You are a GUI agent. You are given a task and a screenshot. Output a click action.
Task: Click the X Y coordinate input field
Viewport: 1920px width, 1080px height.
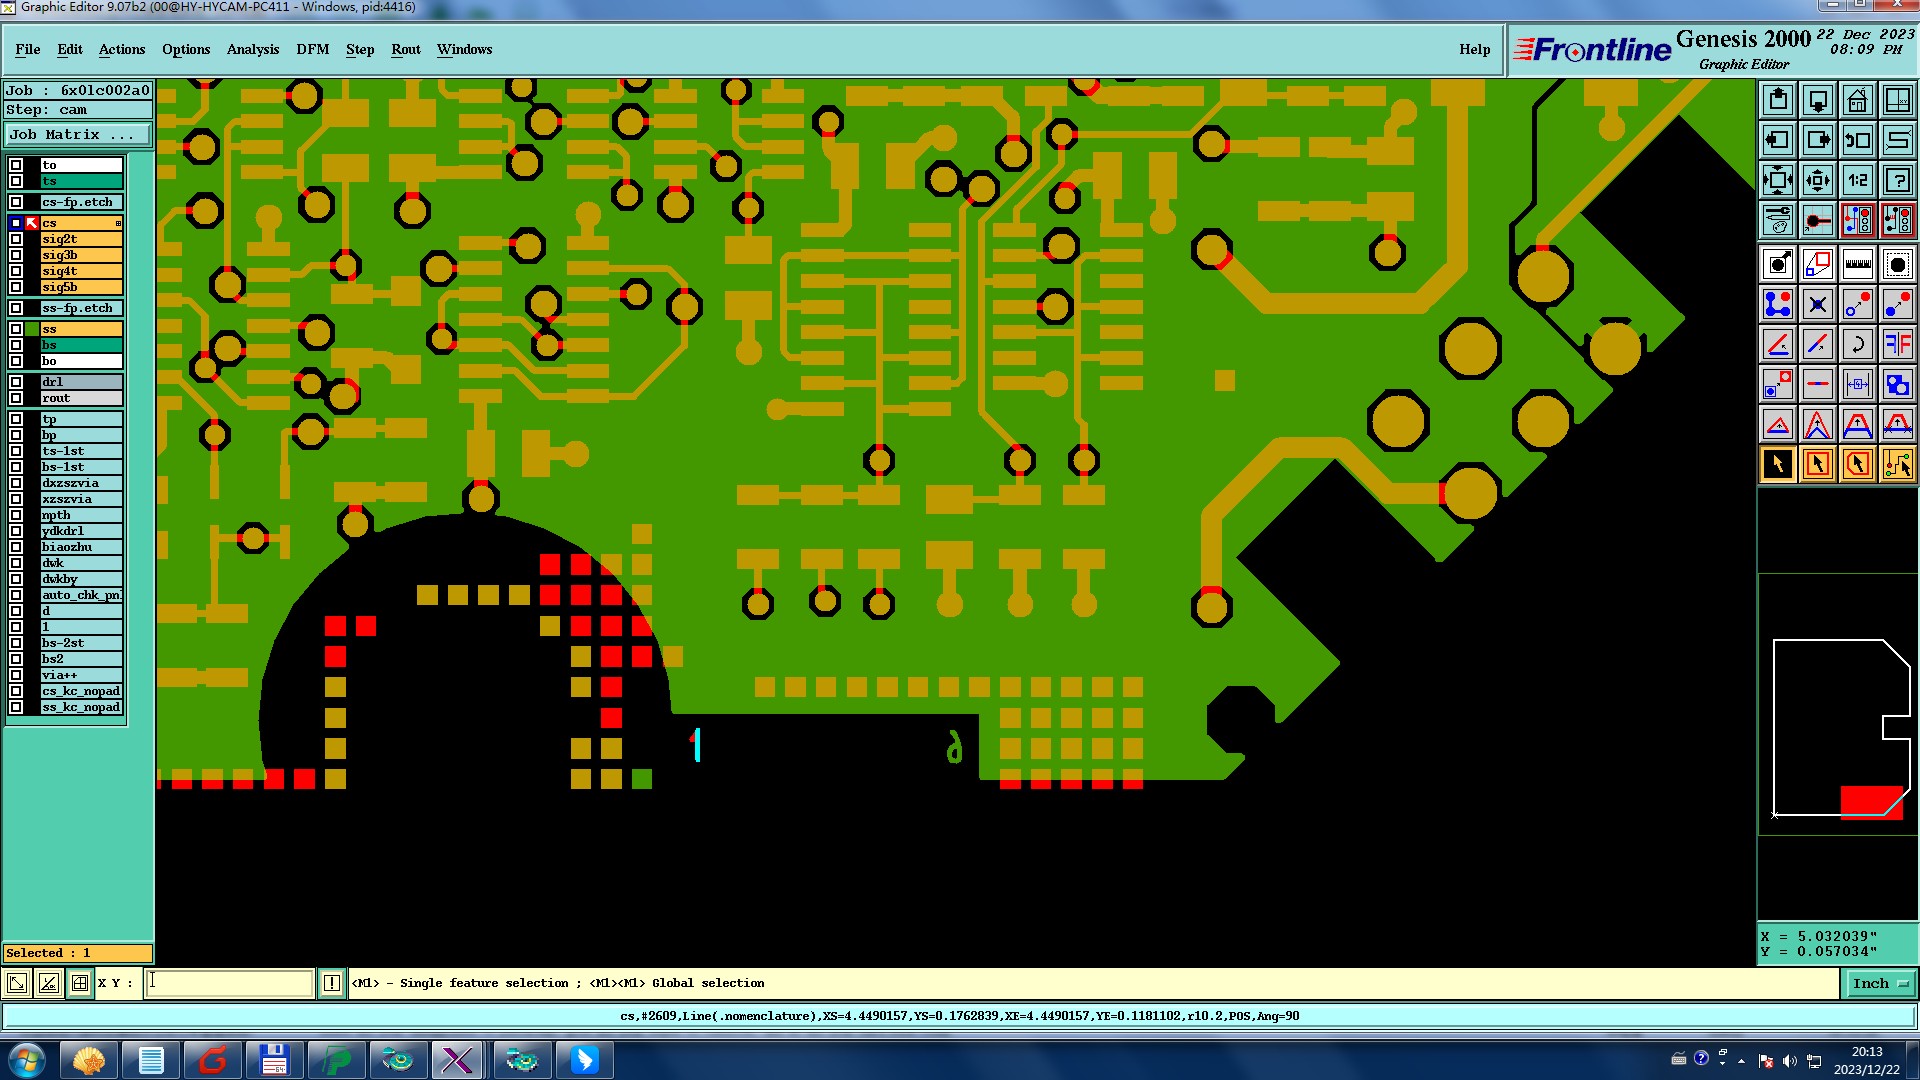(230, 984)
